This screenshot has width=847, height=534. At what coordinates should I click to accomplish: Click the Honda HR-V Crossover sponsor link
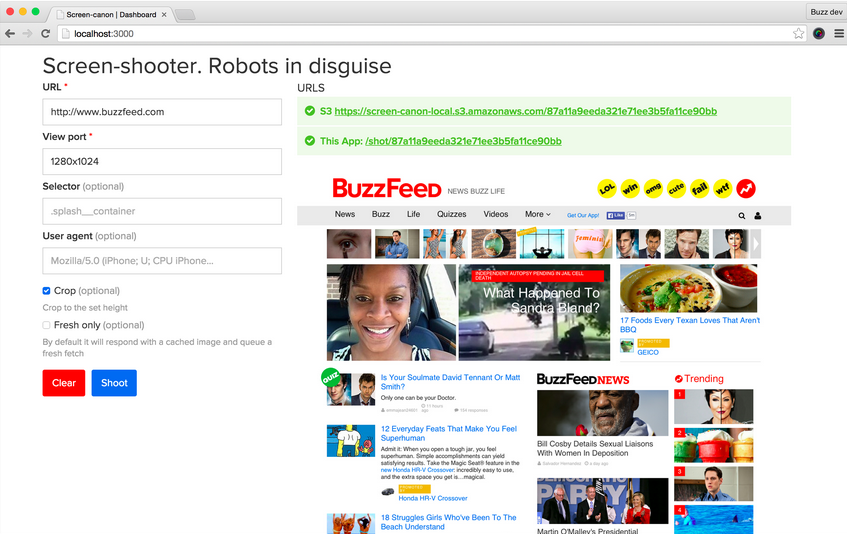pos(433,498)
